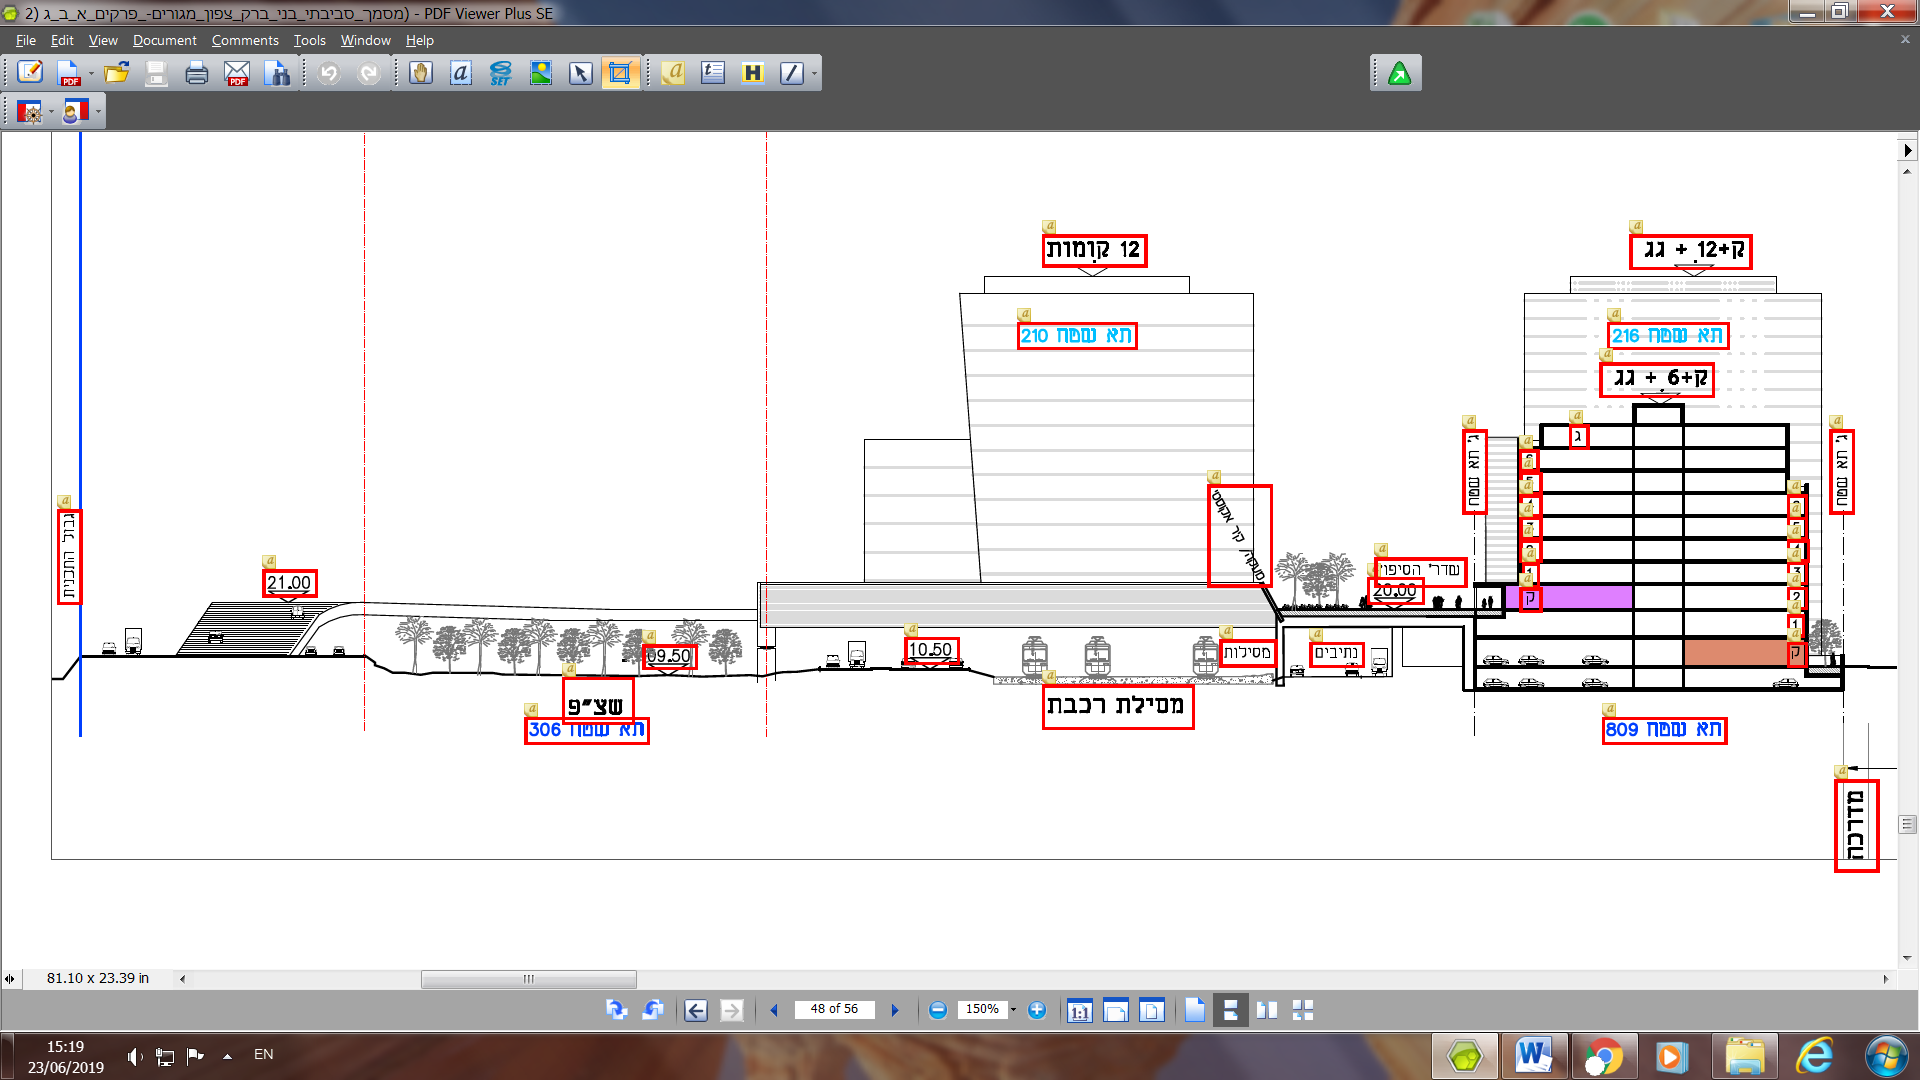Open the zoom level 150% dropdown

1013,1010
